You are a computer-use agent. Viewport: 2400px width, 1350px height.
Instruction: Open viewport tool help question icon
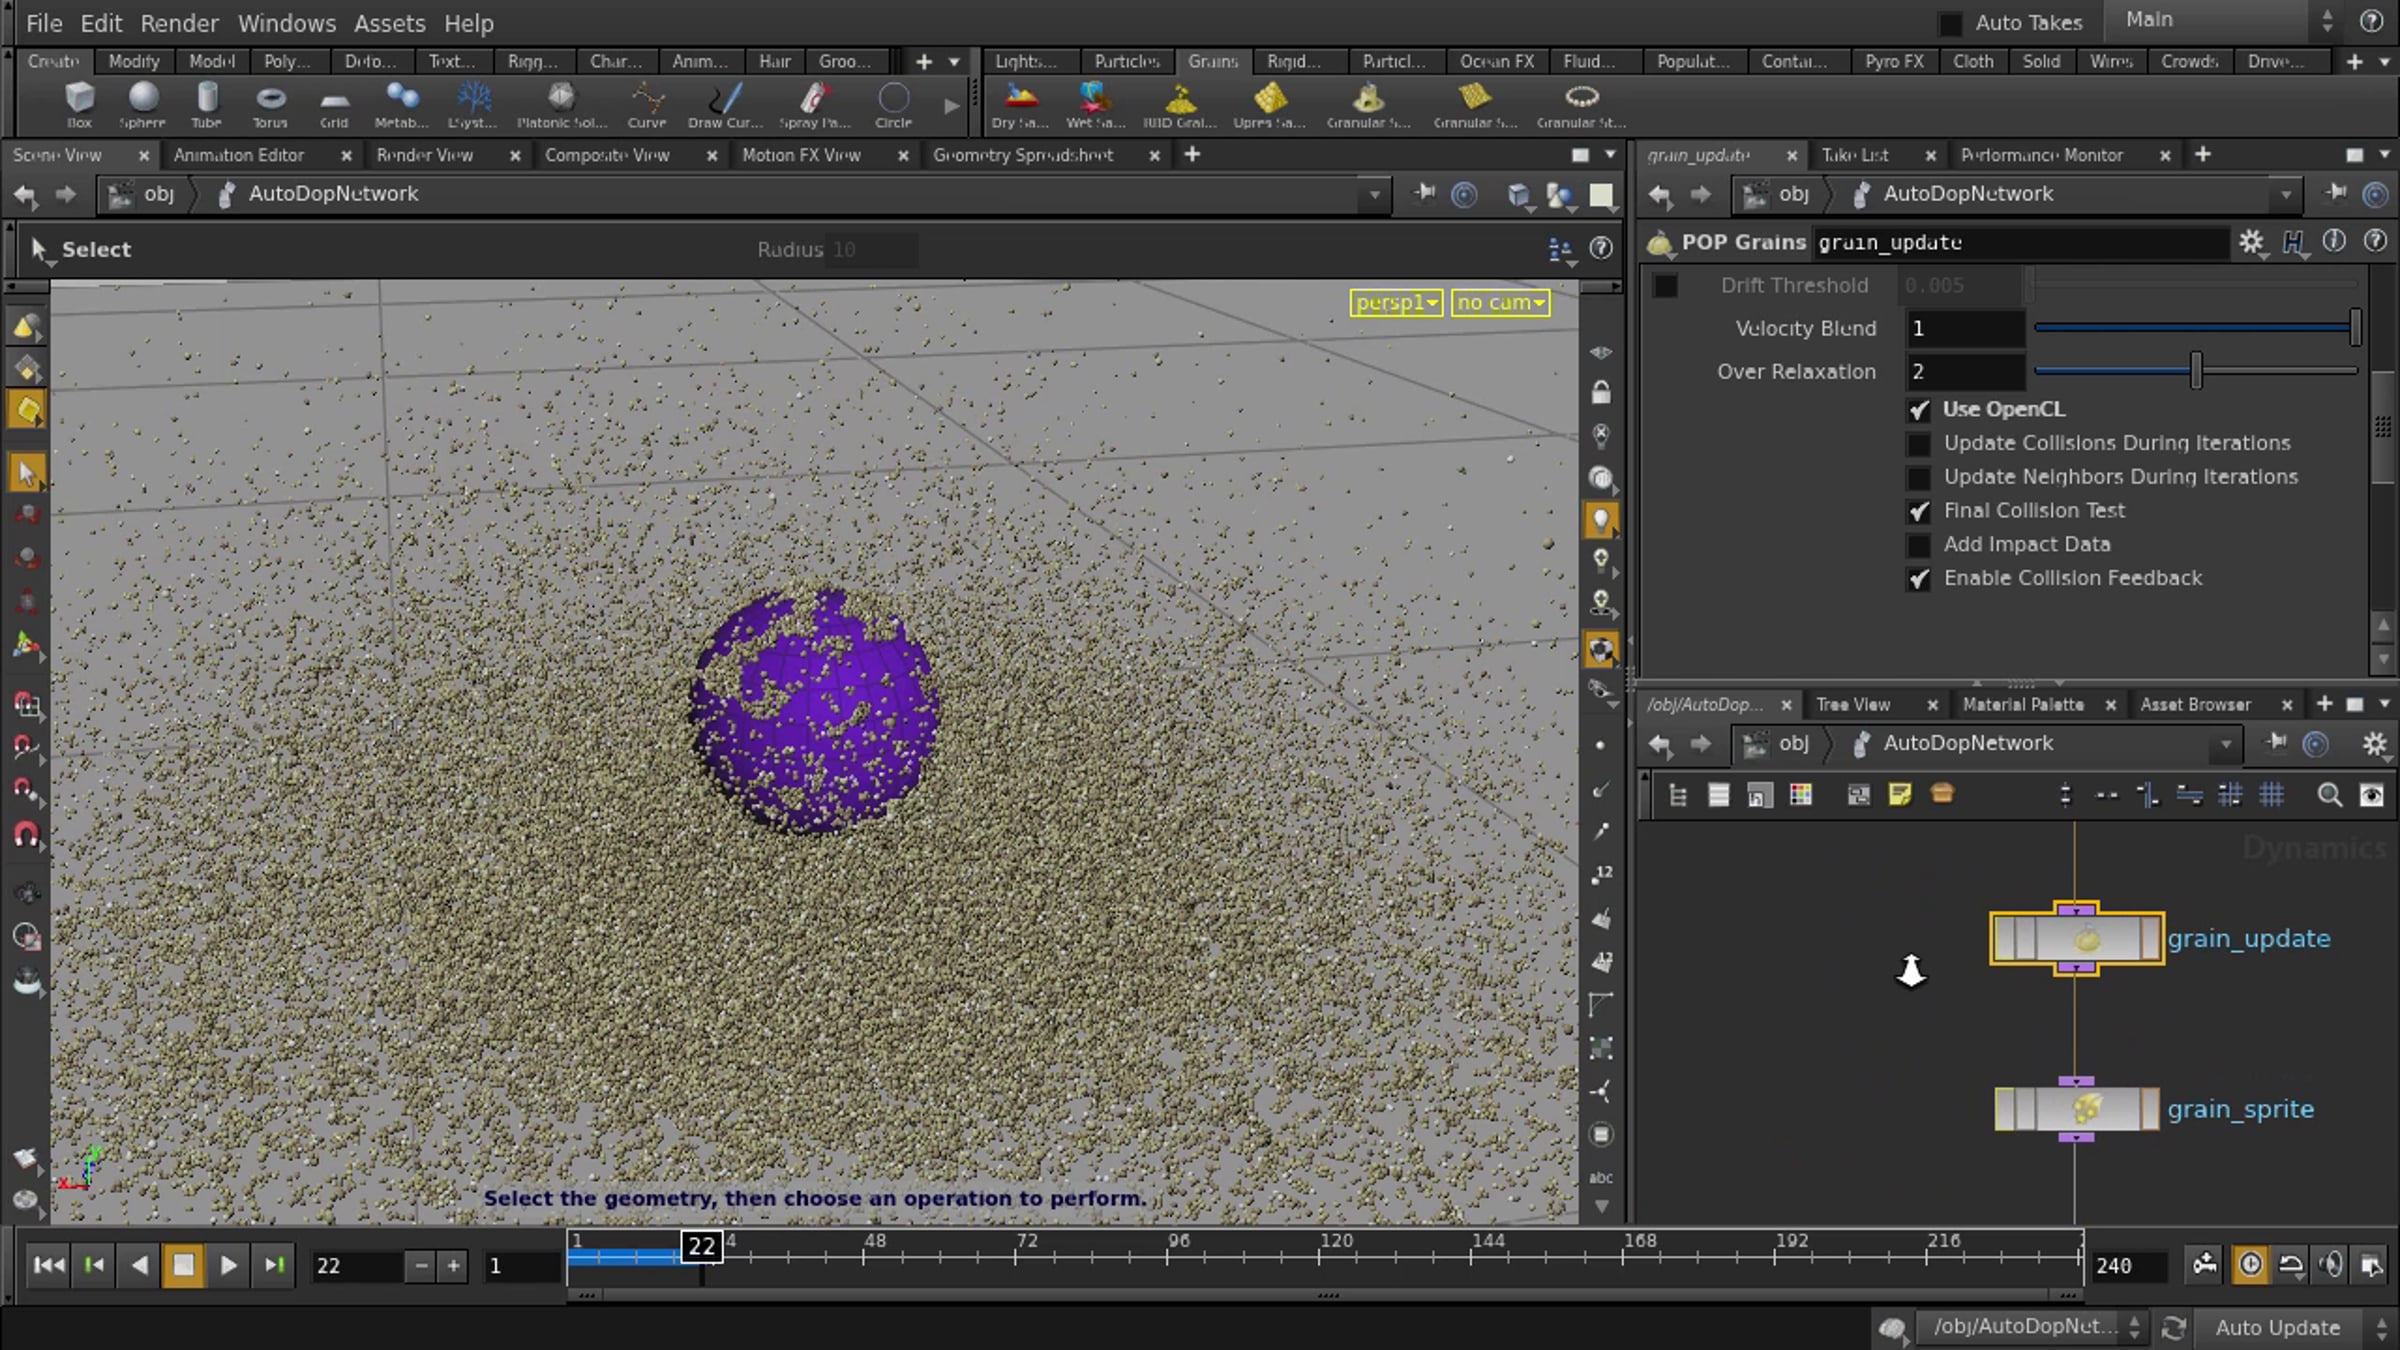1601,248
